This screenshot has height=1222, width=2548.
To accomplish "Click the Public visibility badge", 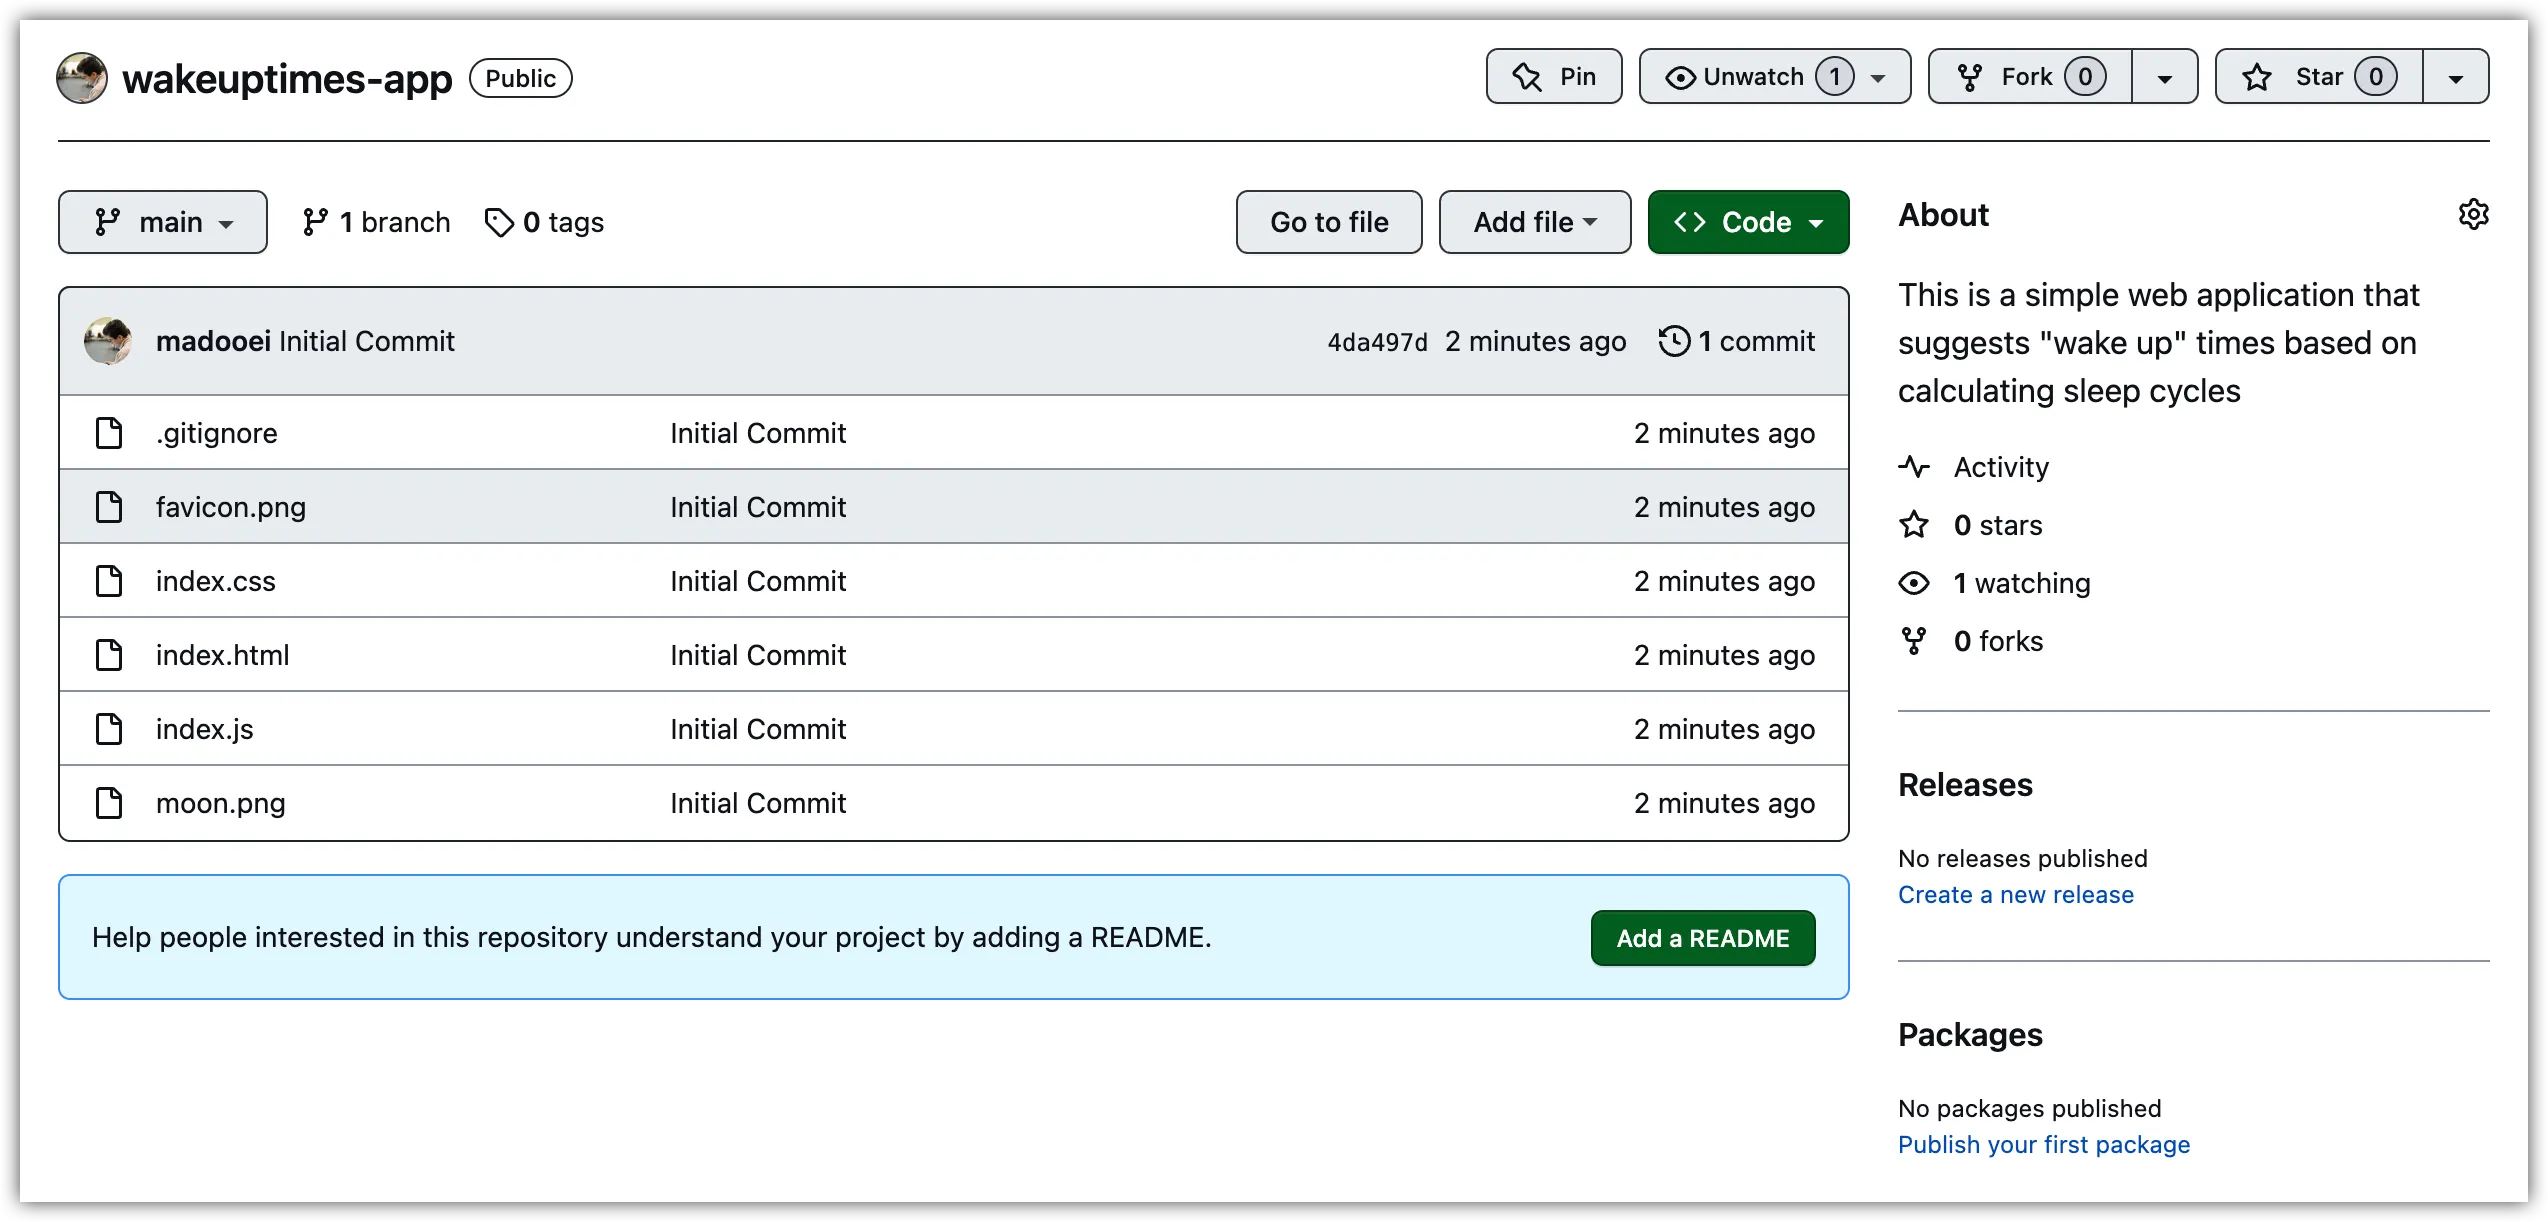I will point(521,78).
